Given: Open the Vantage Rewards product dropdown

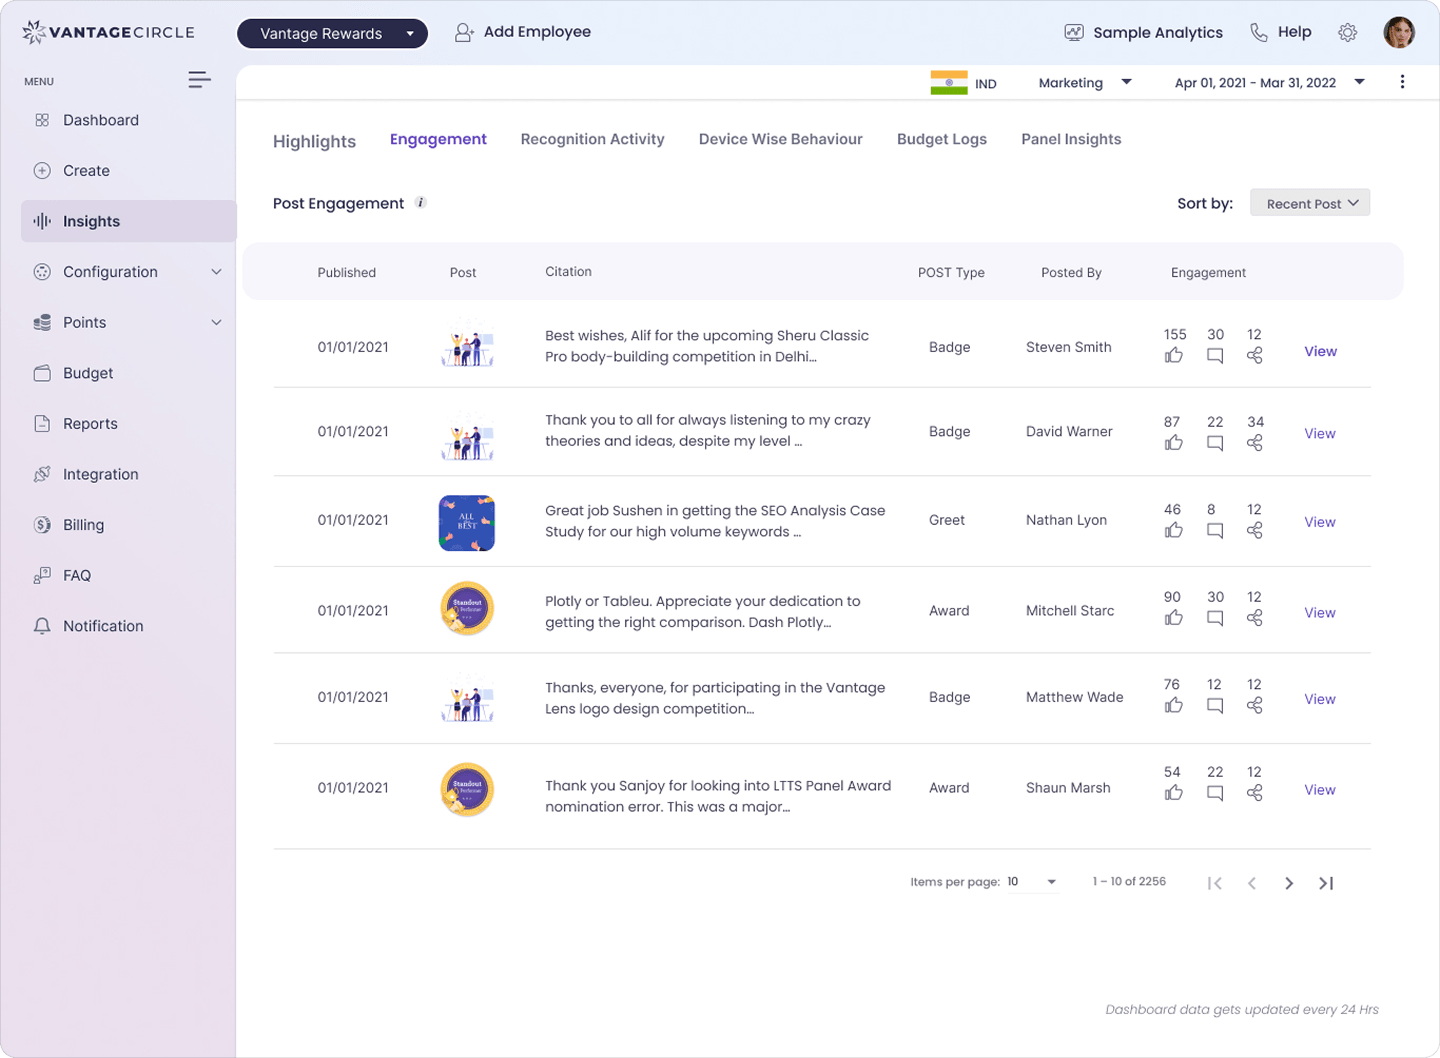Looking at the screenshot, I should [332, 33].
